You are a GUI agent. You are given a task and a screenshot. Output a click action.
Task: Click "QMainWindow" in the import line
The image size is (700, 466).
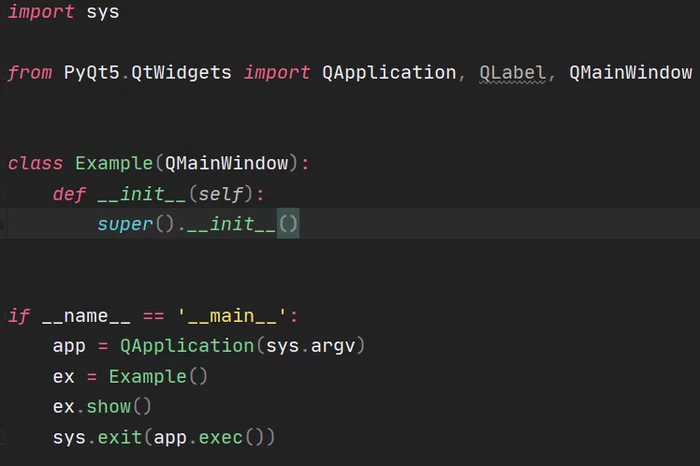[630, 72]
